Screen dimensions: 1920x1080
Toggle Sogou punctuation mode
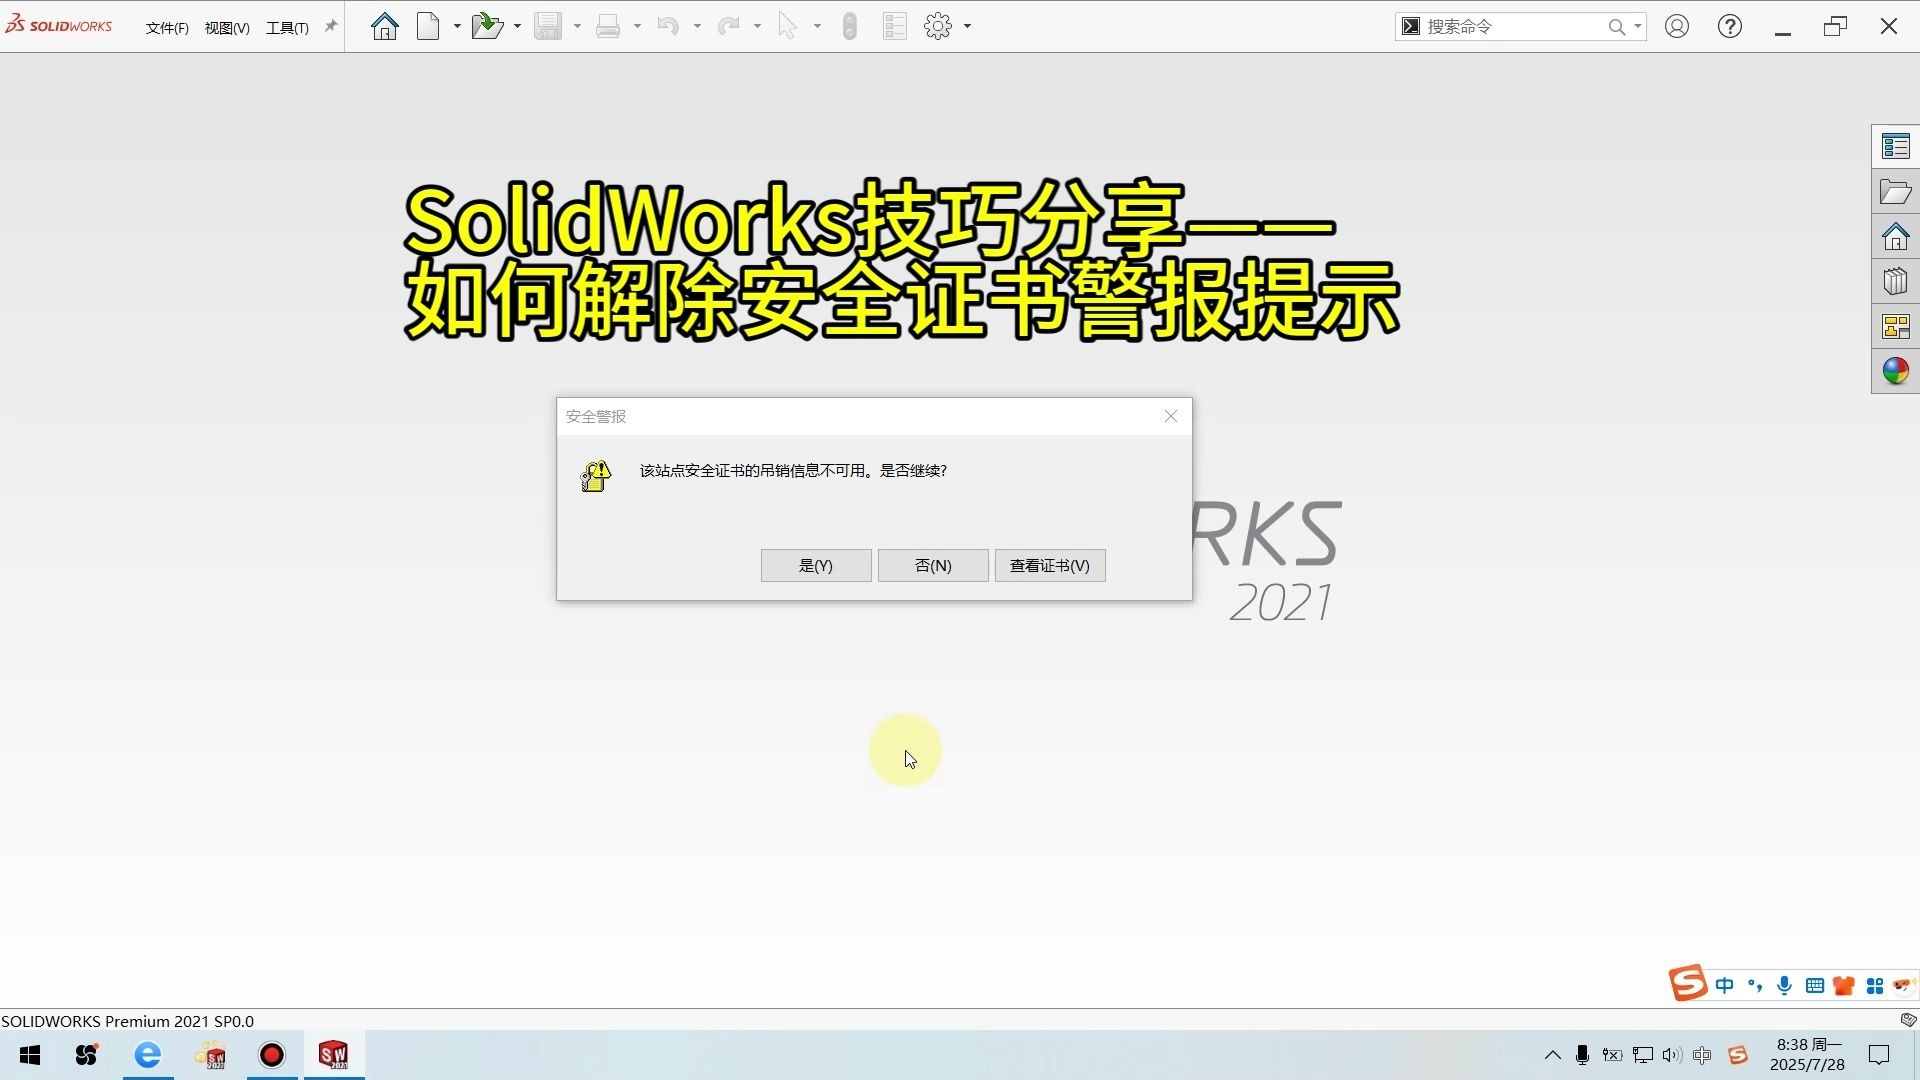coord(1755,986)
